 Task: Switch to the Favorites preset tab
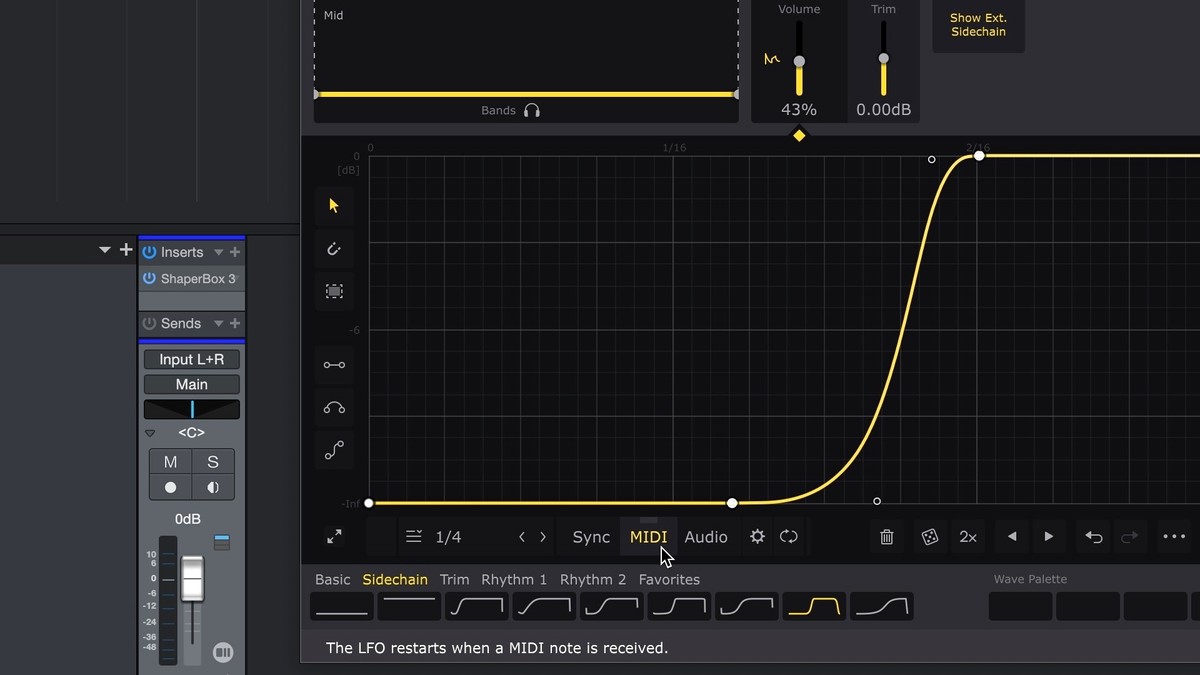[669, 580]
